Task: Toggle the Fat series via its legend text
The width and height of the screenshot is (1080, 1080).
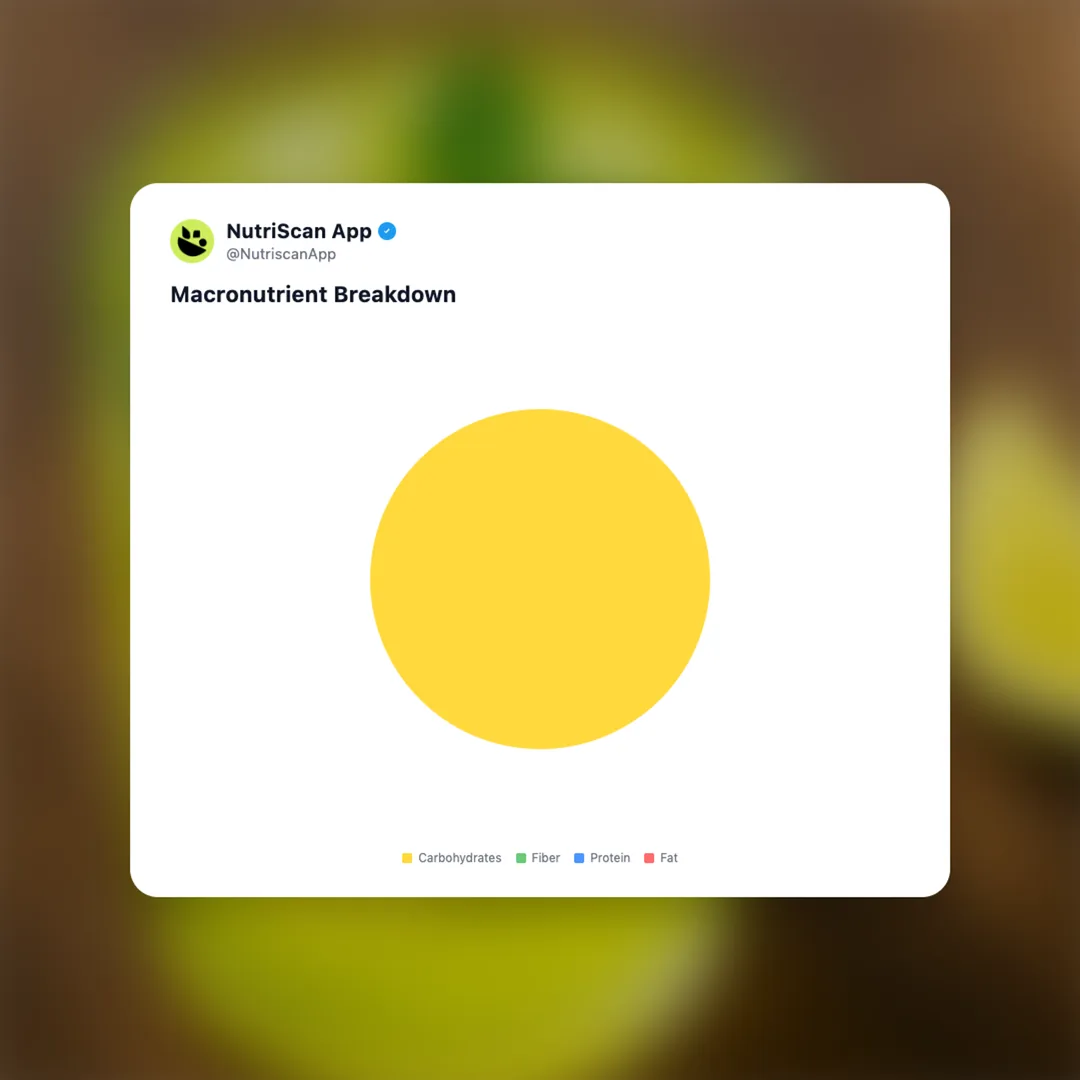Action: pos(669,858)
